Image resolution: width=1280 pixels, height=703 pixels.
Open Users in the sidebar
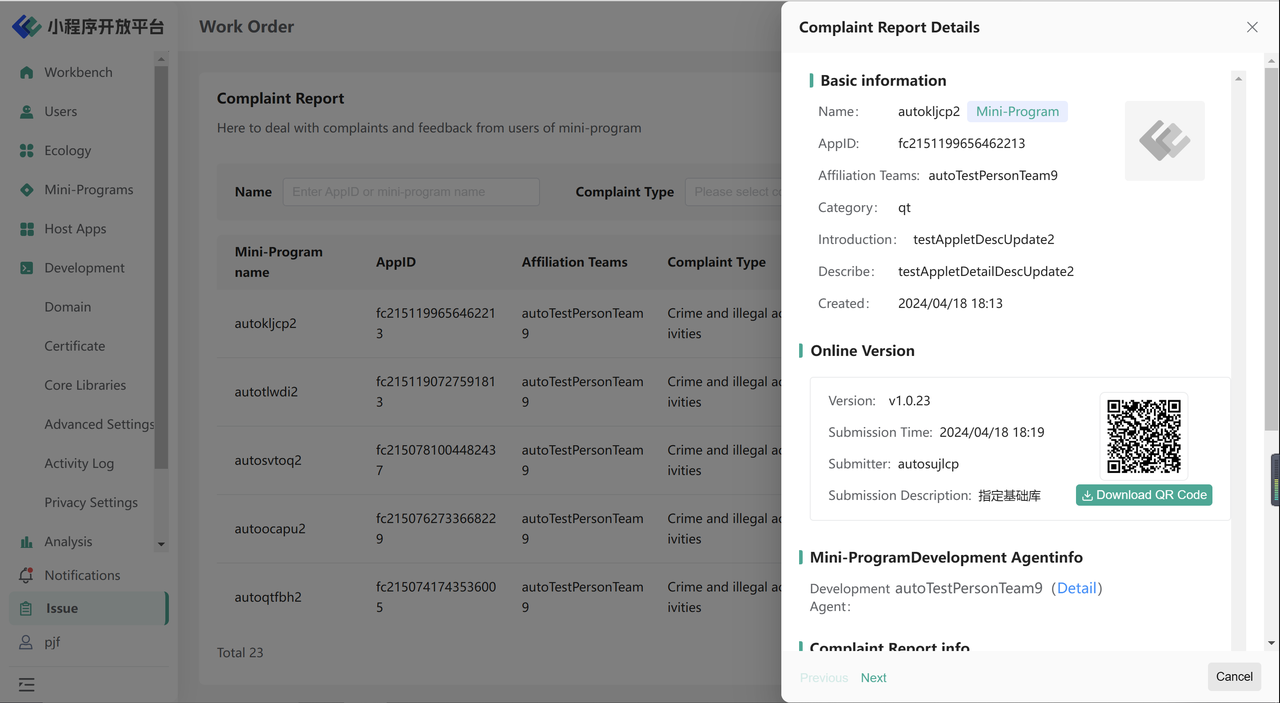click(61, 112)
